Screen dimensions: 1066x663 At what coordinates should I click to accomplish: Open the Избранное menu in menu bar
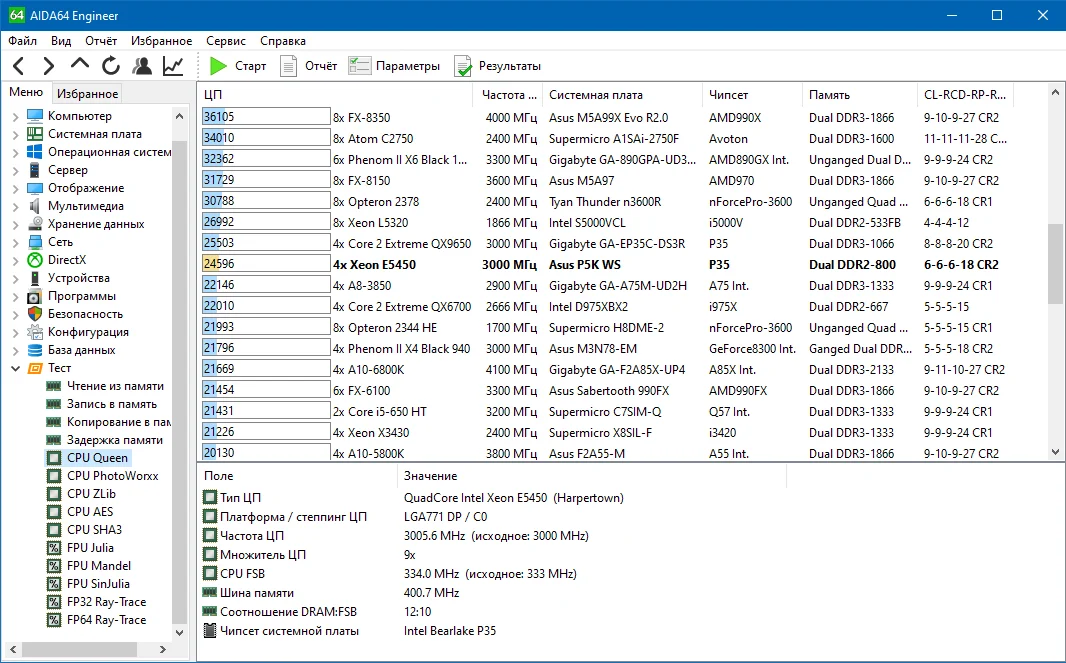(162, 41)
